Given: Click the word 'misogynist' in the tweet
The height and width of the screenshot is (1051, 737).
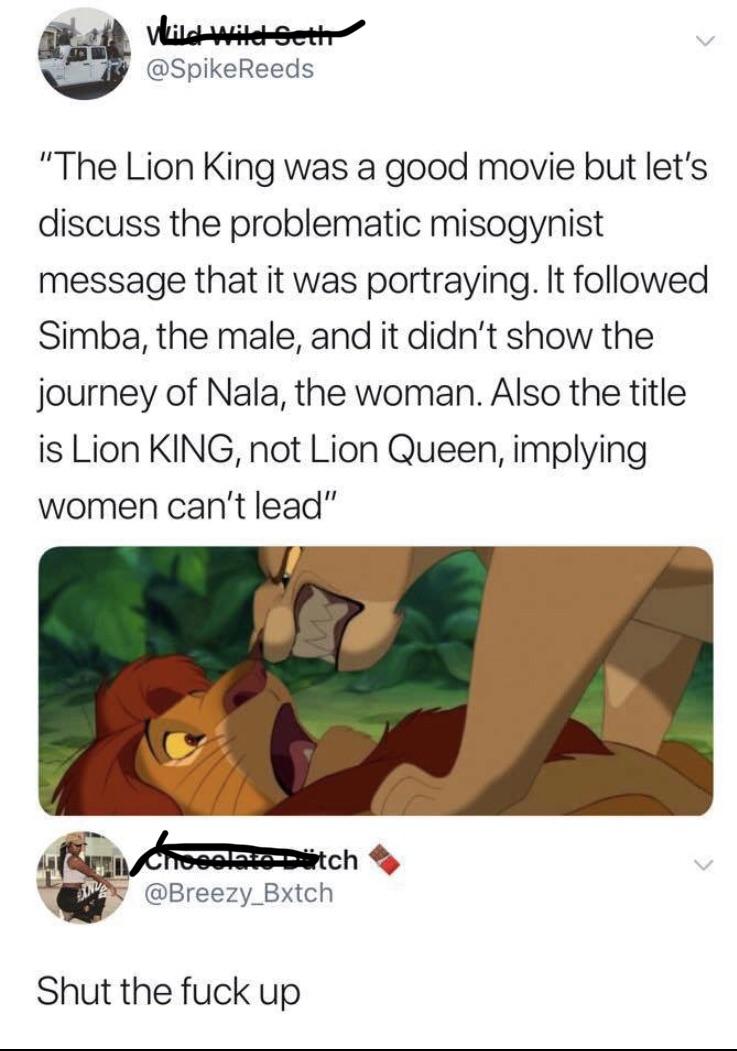Looking at the screenshot, I should coord(516,225).
